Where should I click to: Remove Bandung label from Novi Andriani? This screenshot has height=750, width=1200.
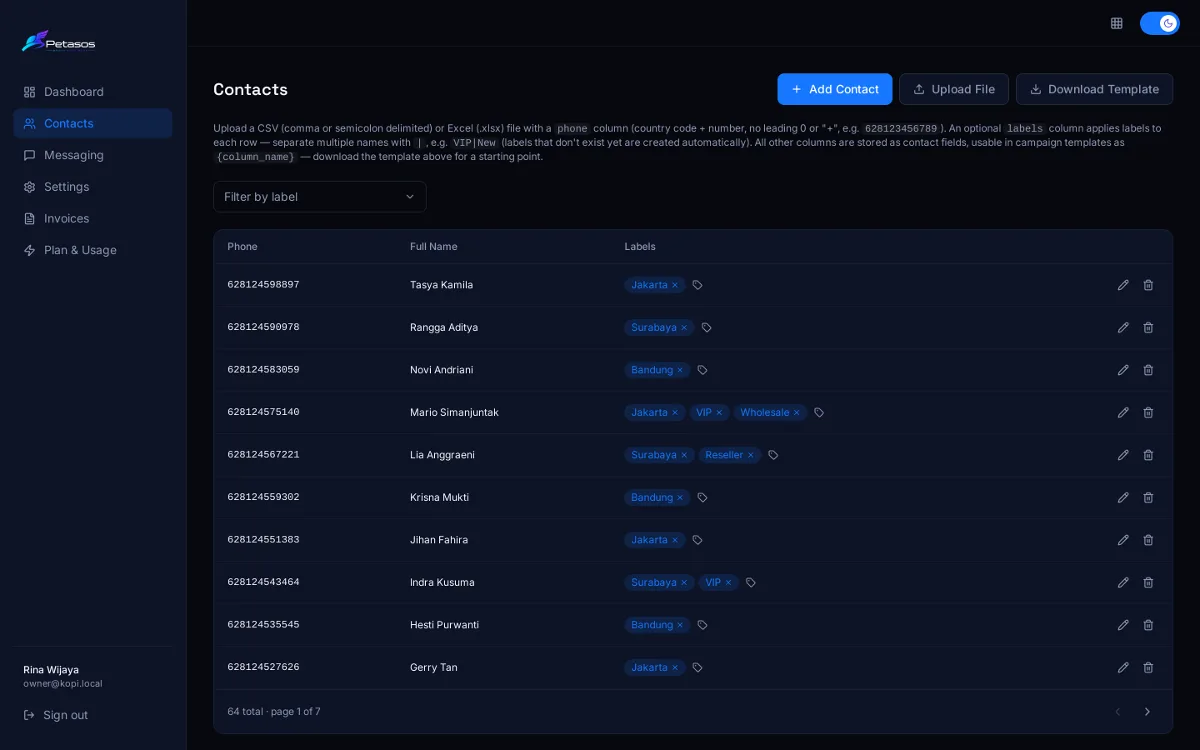click(680, 370)
